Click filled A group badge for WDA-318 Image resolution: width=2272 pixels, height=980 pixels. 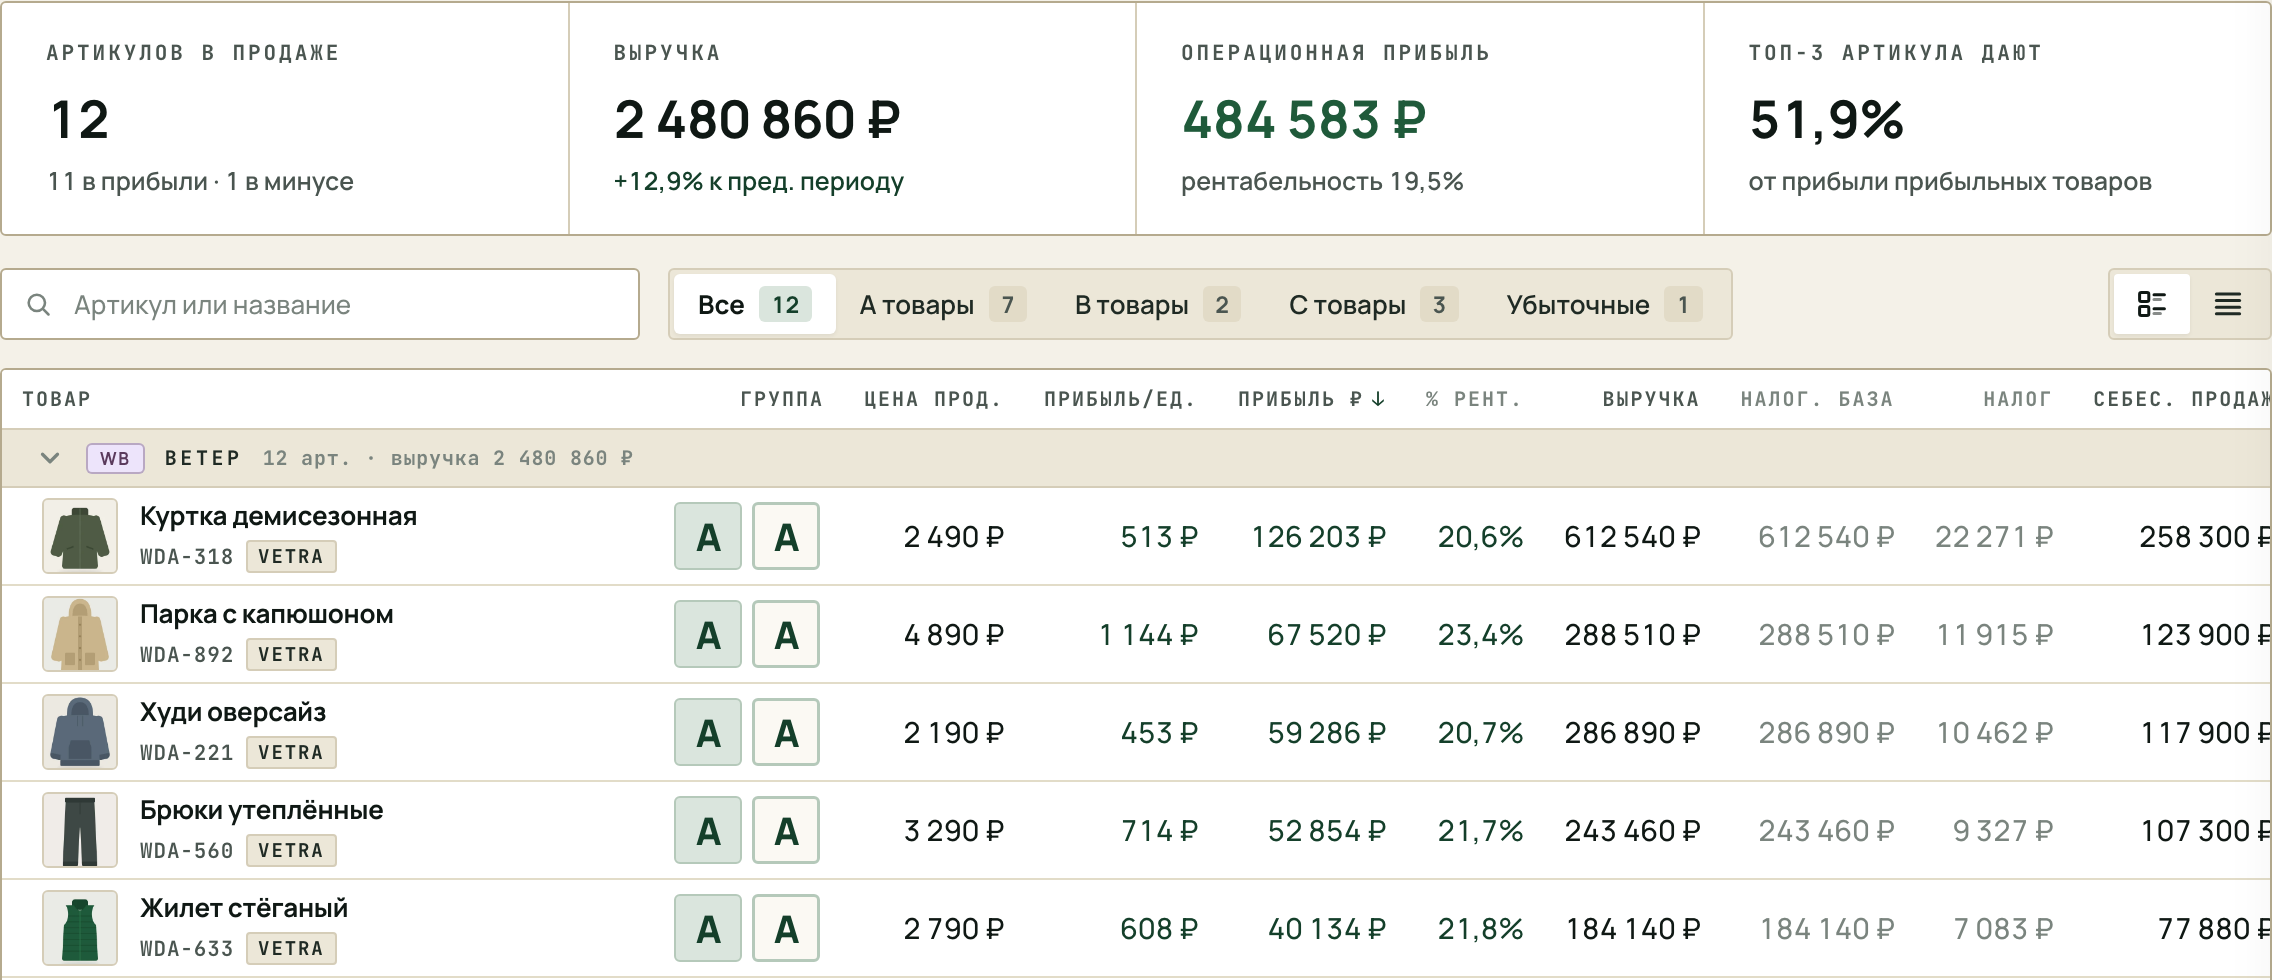(x=708, y=536)
